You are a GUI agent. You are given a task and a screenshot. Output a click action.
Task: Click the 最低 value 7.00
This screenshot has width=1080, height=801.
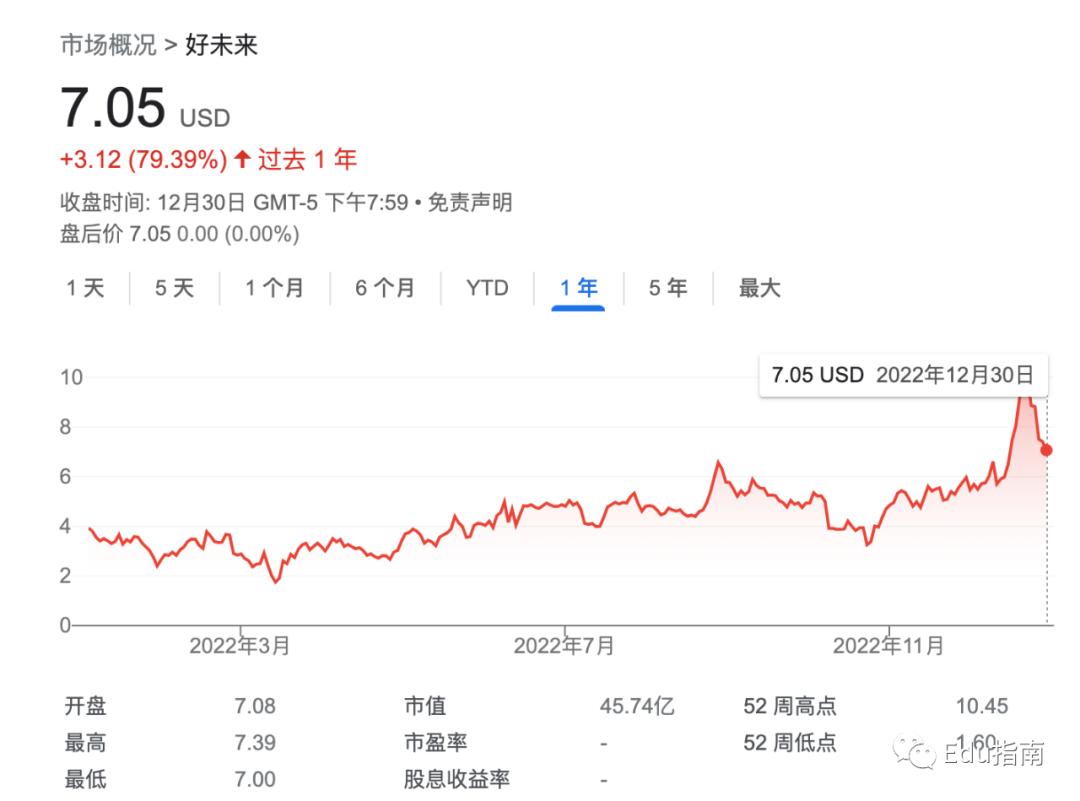click(x=255, y=779)
